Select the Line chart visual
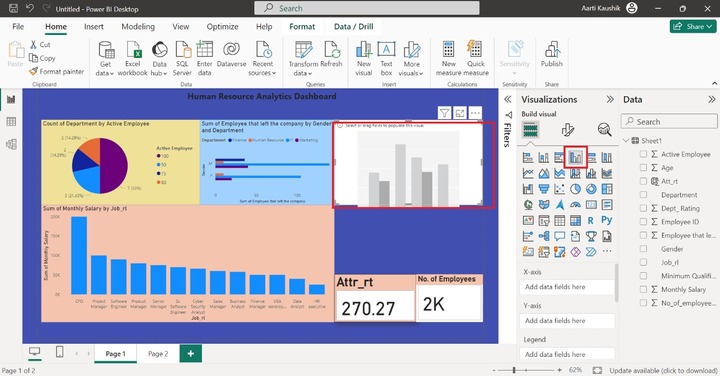Screen dimensions: 720x376 click(x=528, y=174)
